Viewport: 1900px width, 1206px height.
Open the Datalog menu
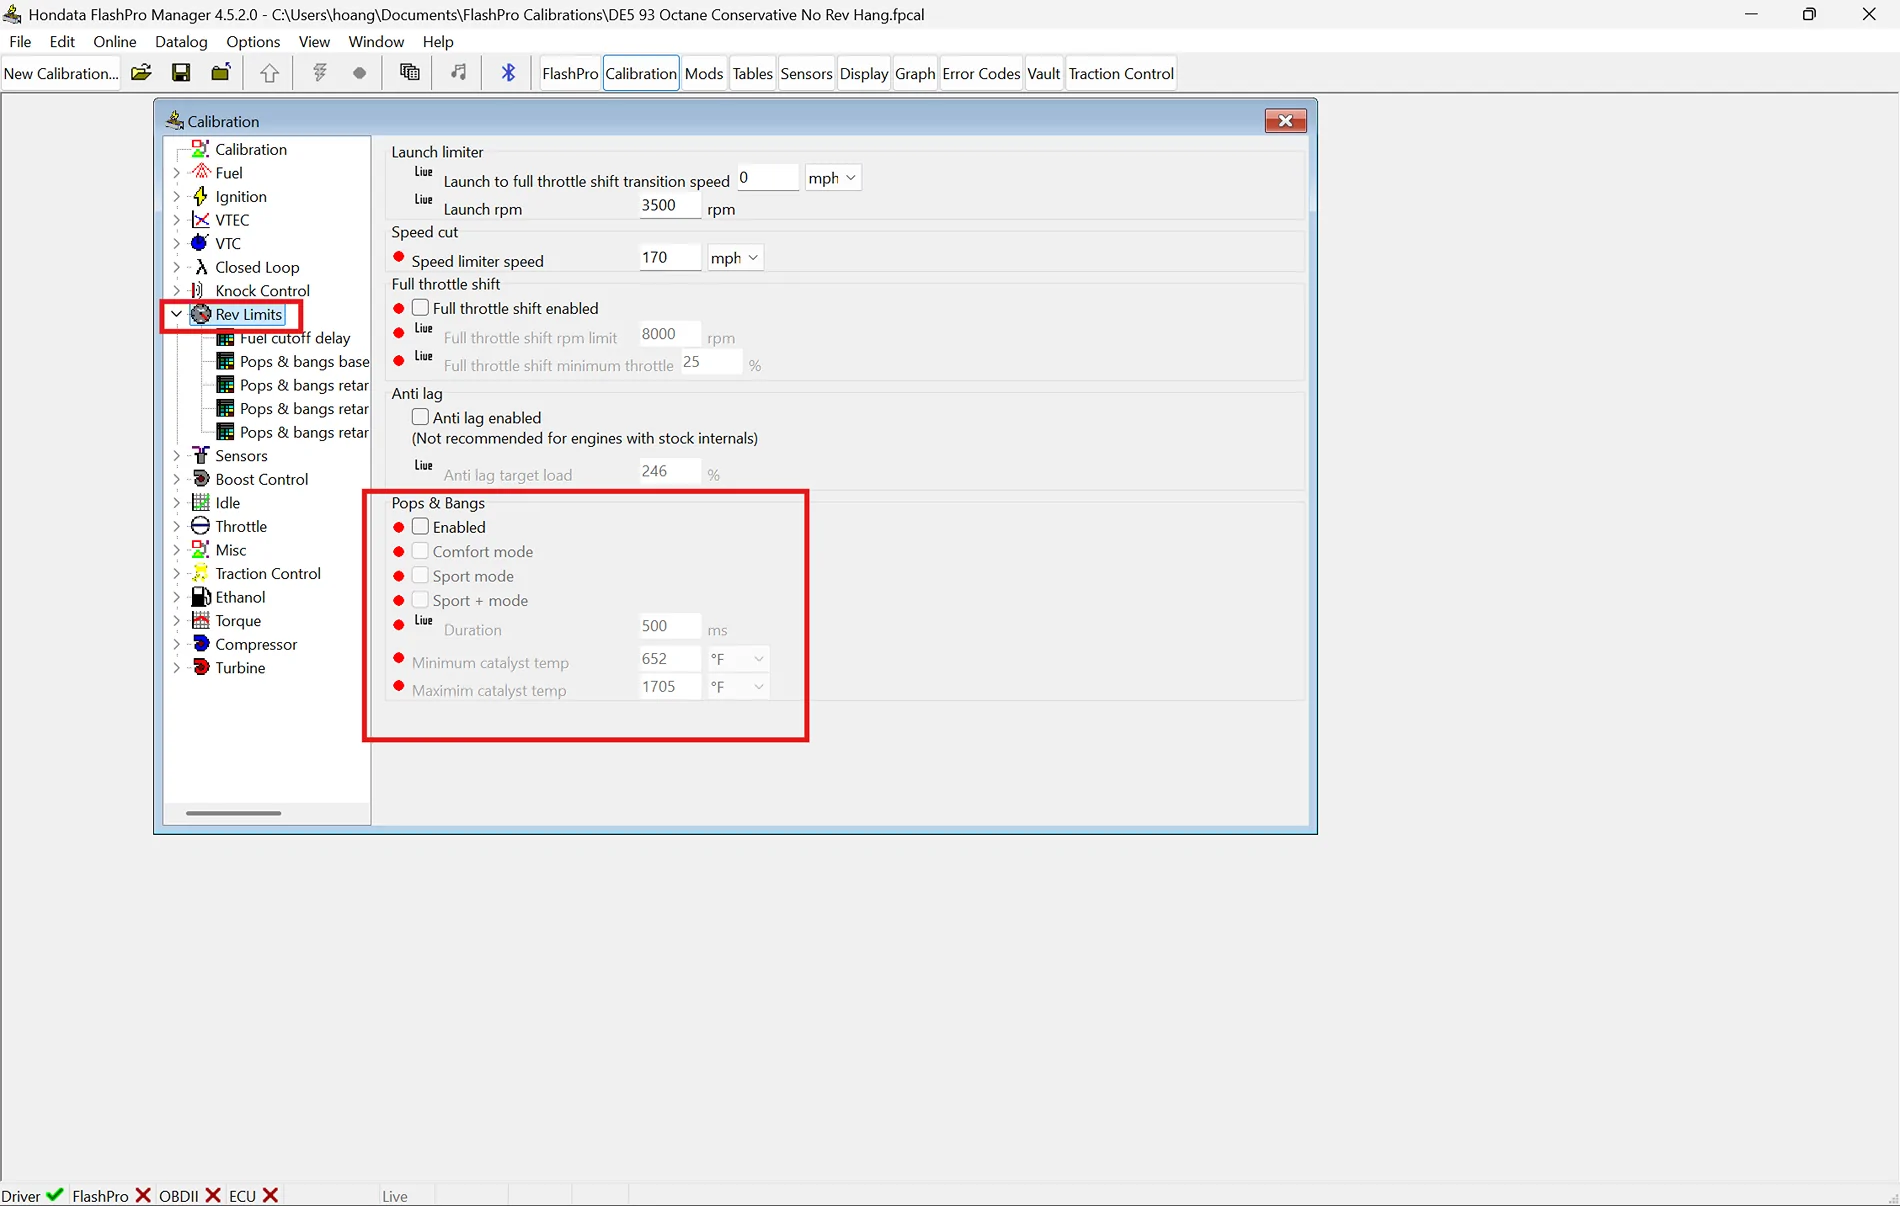181,42
